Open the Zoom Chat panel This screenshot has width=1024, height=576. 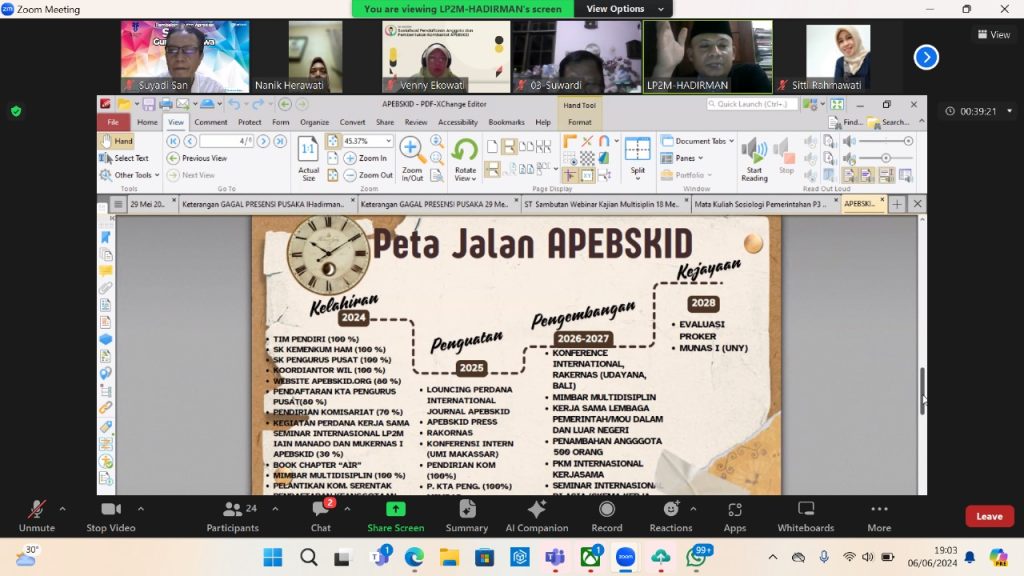pos(321,516)
